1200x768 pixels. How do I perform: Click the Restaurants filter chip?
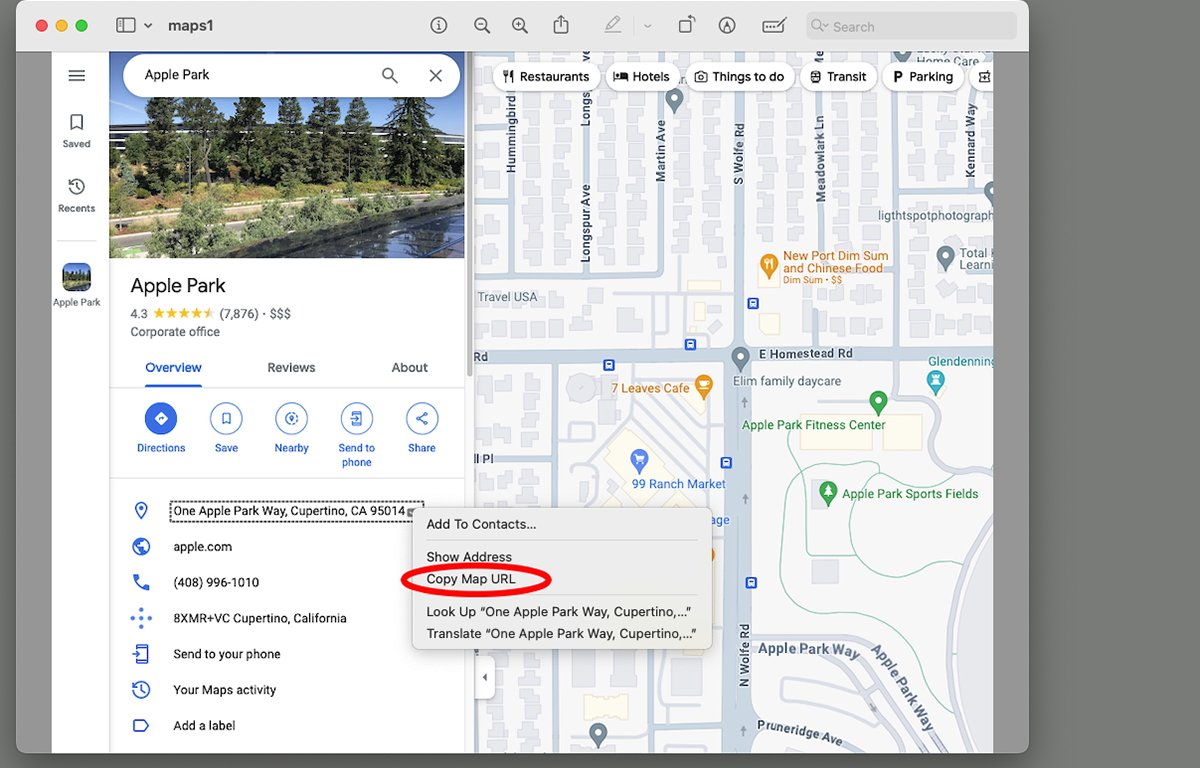pos(546,77)
